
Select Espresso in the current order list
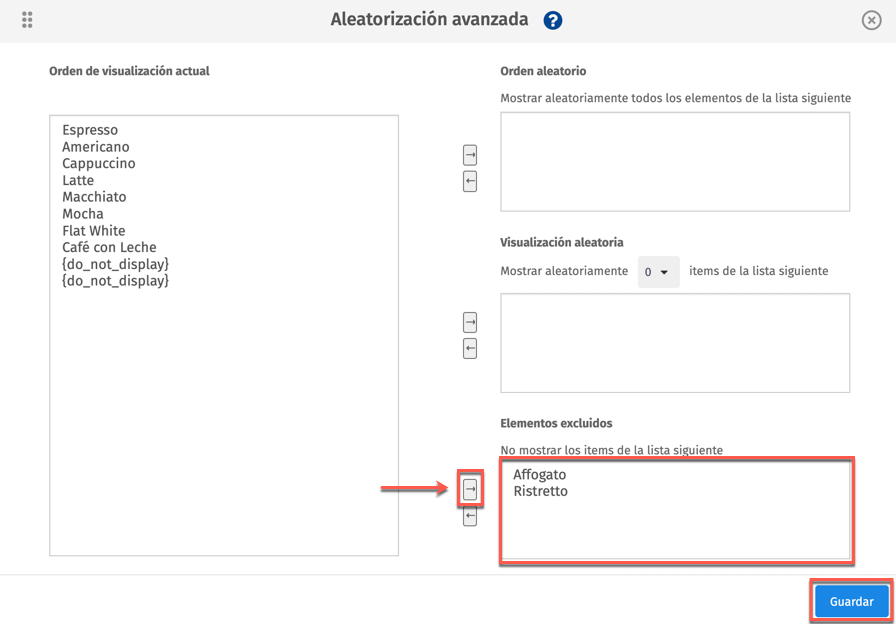point(90,130)
